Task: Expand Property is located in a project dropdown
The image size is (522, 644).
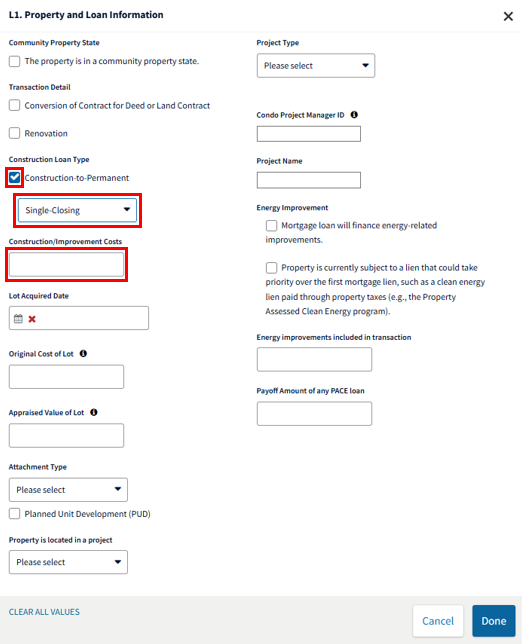Action: point(68,562)
